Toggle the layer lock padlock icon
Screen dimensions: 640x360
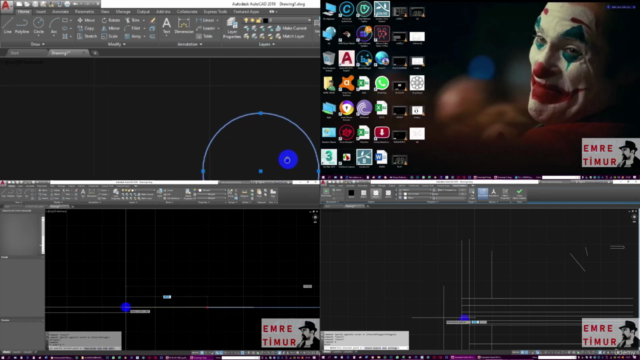tap(258, 20)
